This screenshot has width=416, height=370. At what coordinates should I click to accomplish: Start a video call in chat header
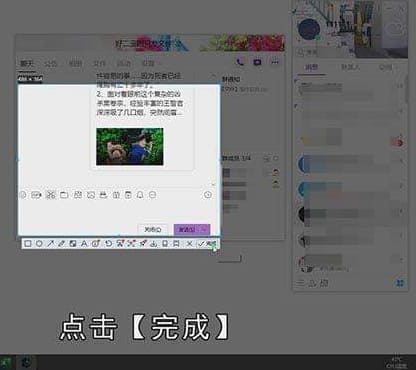[x=257, y=62]
